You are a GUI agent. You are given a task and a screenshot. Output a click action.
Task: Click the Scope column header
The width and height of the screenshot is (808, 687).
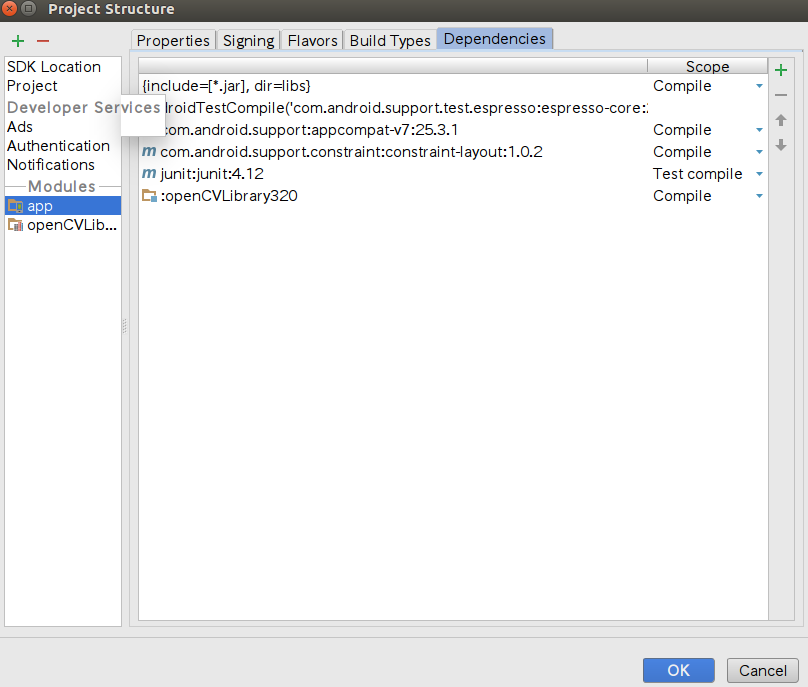[x=707, y=66]
